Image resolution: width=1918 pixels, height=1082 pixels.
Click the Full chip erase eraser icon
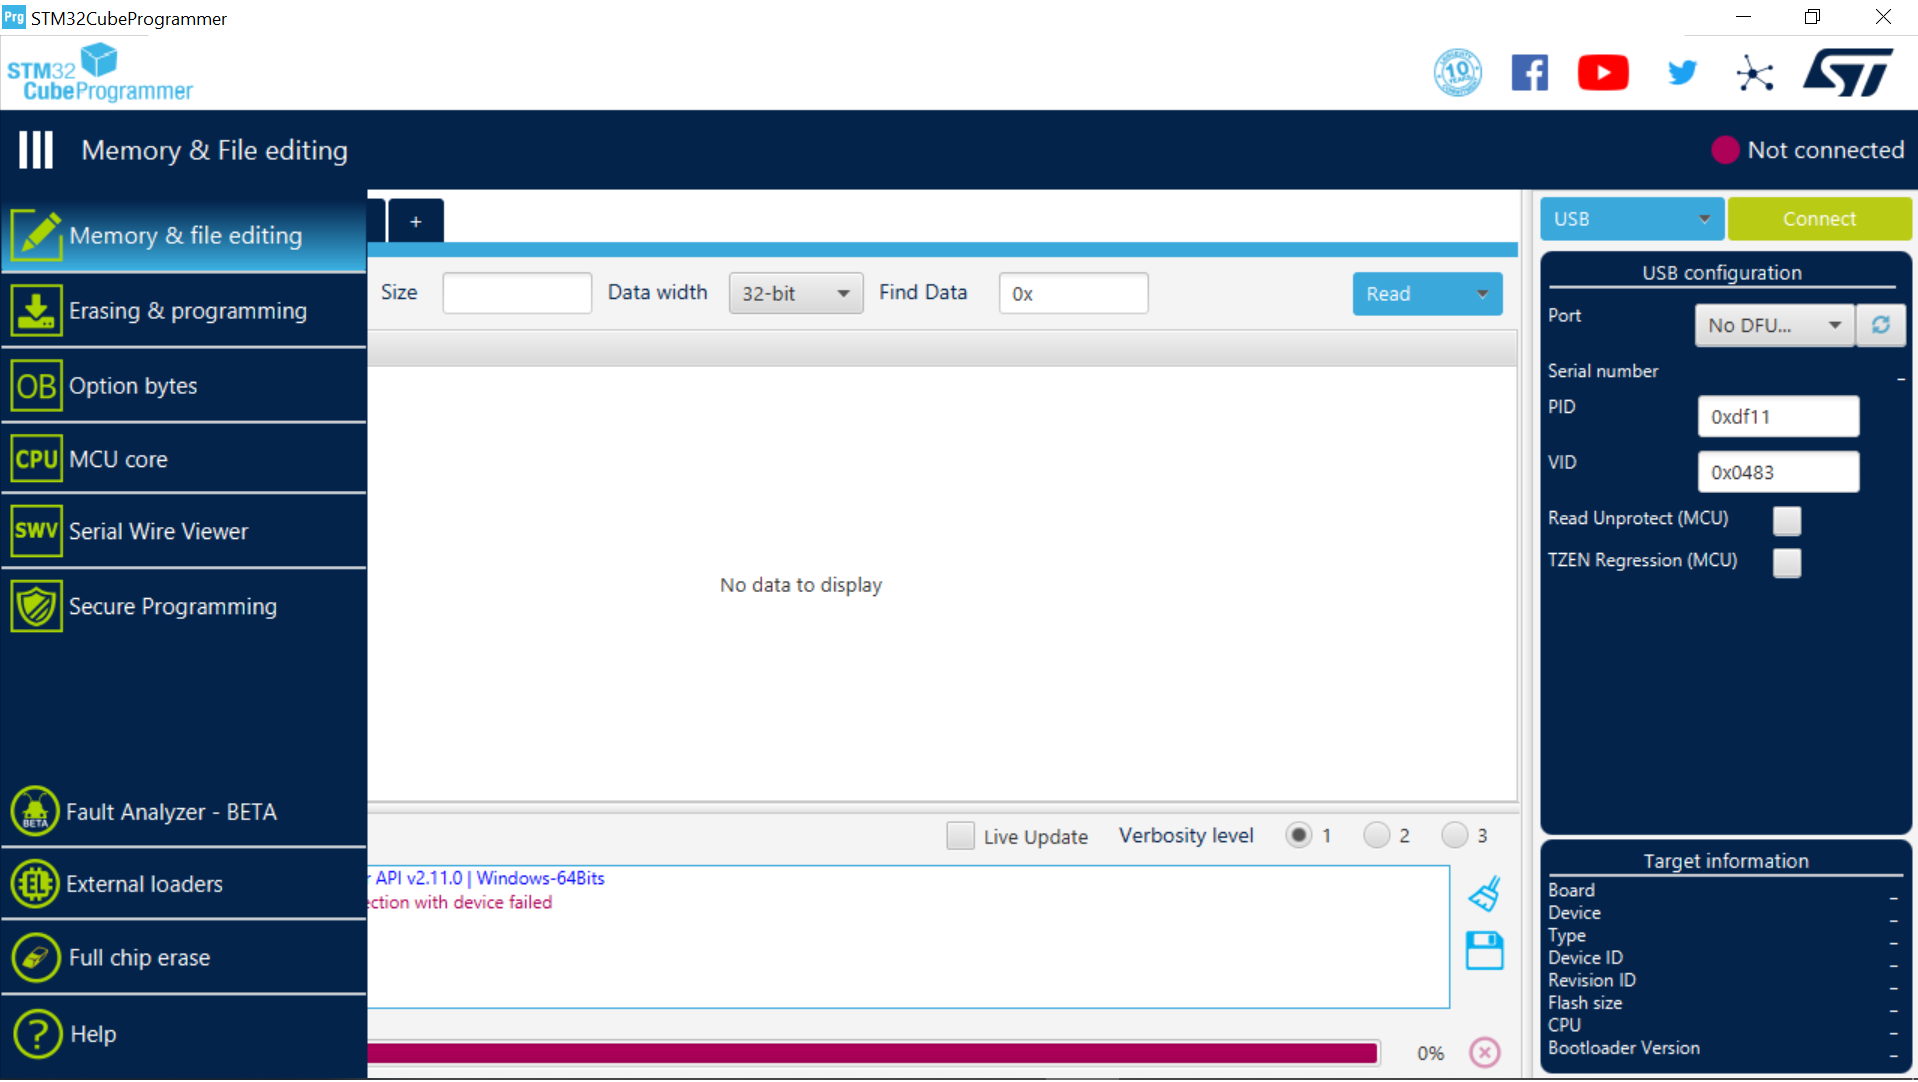point(36,958)
